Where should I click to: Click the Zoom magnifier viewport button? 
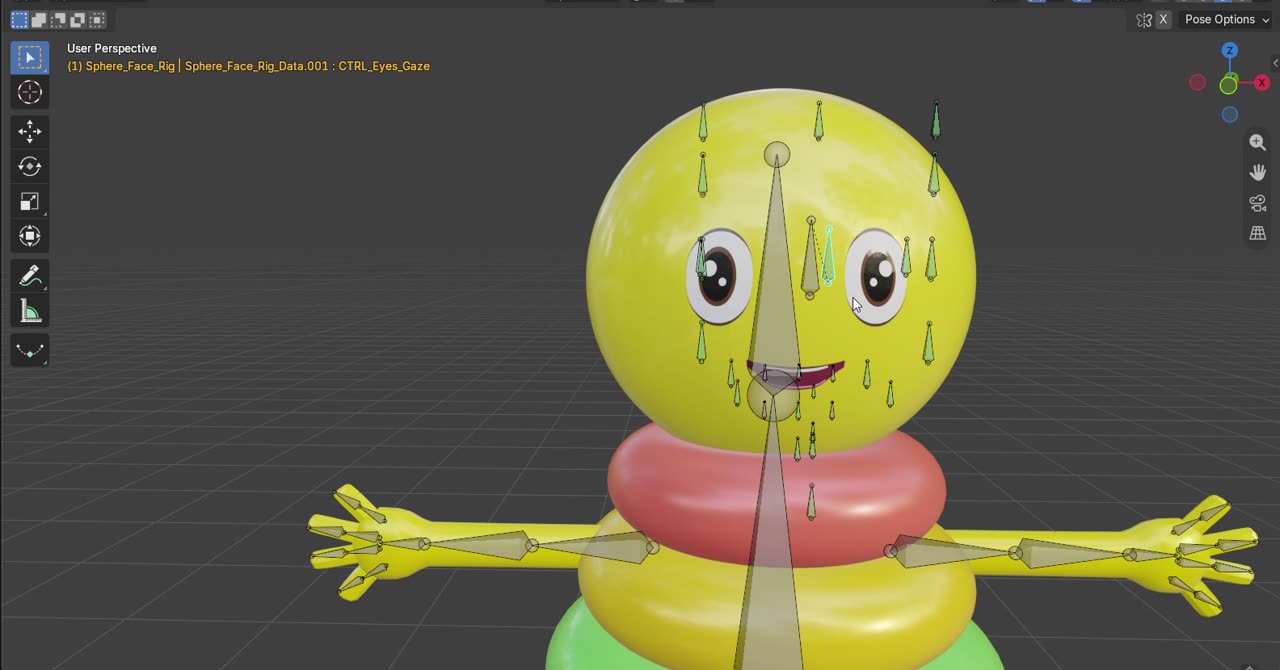coord(1258,143)
